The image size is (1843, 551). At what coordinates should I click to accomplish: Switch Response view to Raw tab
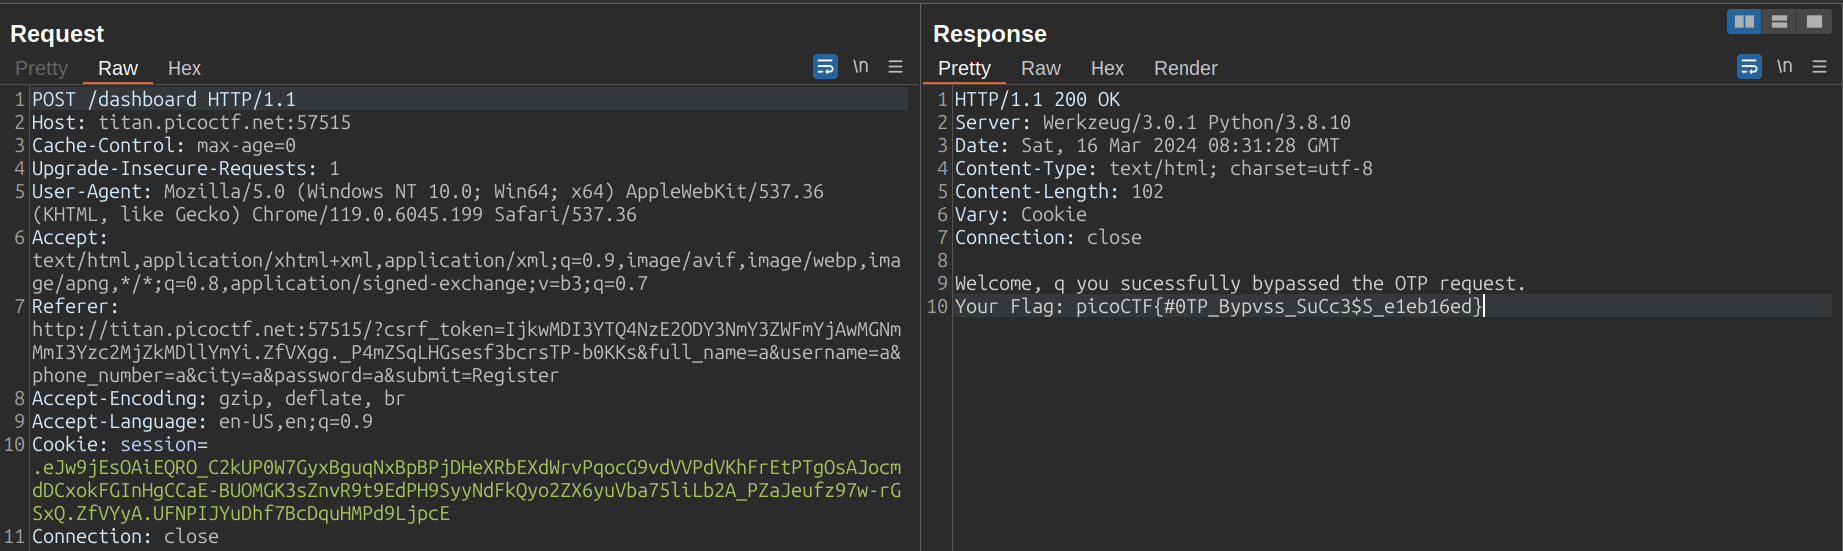tap(1041, 68)
